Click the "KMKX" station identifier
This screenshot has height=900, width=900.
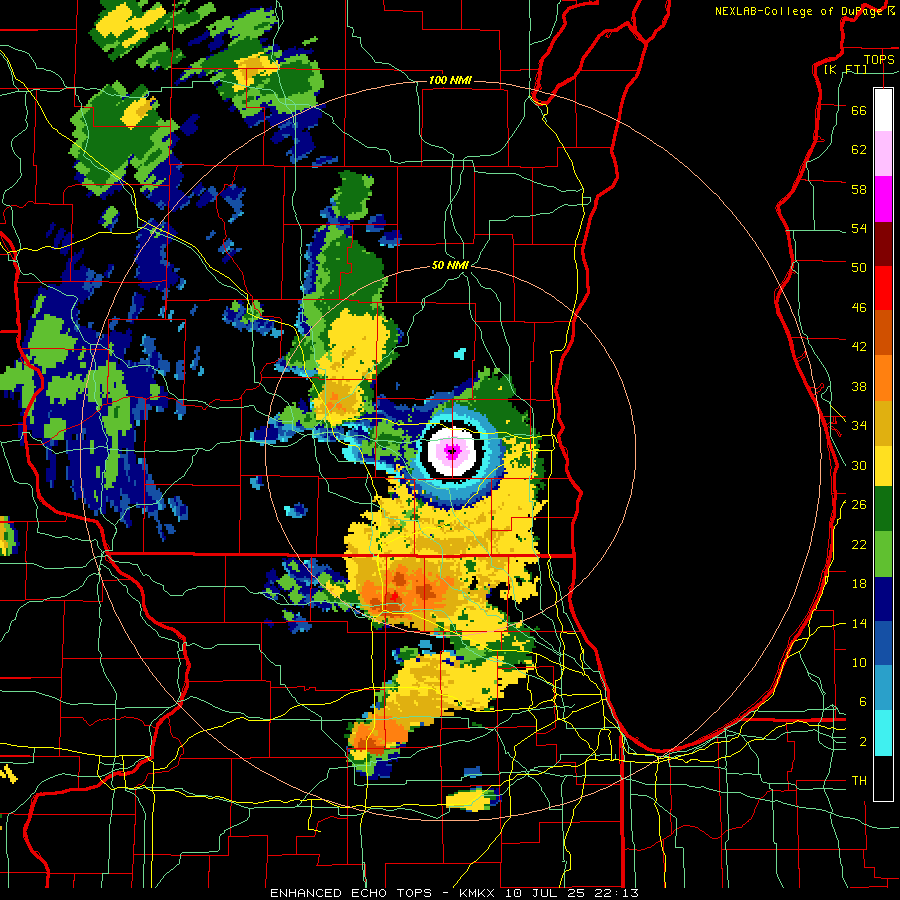(477, 893)
